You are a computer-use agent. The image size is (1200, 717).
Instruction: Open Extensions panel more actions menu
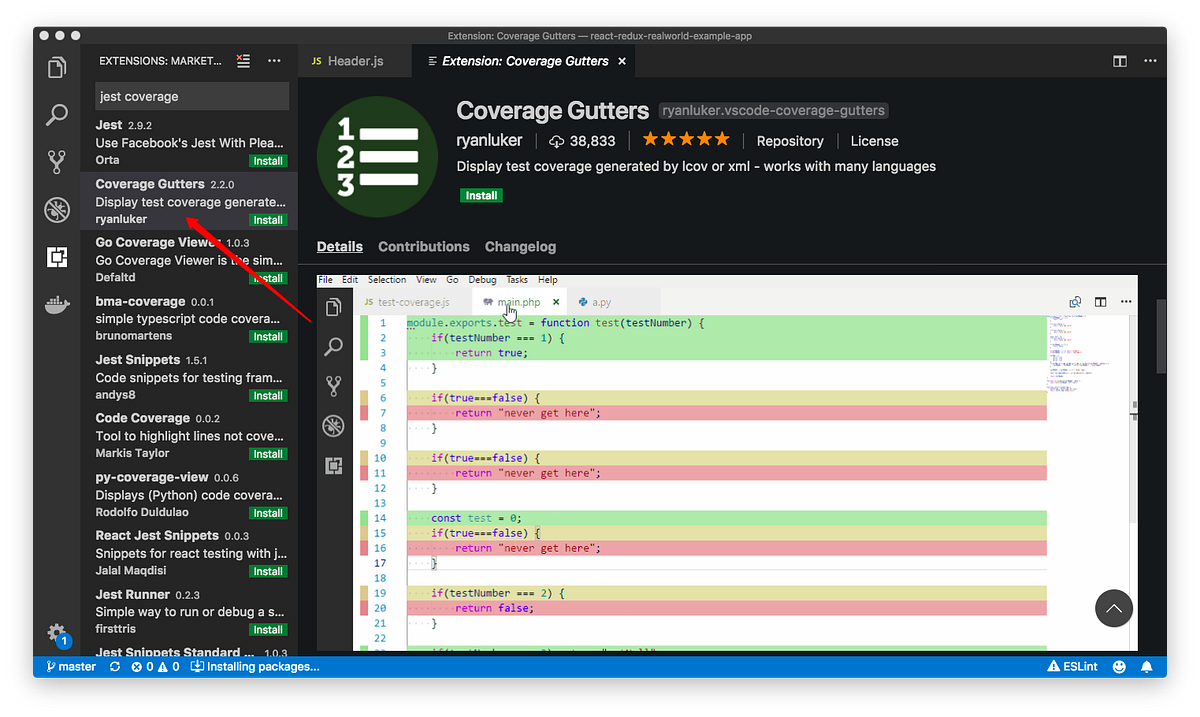[x=274, y=61]
